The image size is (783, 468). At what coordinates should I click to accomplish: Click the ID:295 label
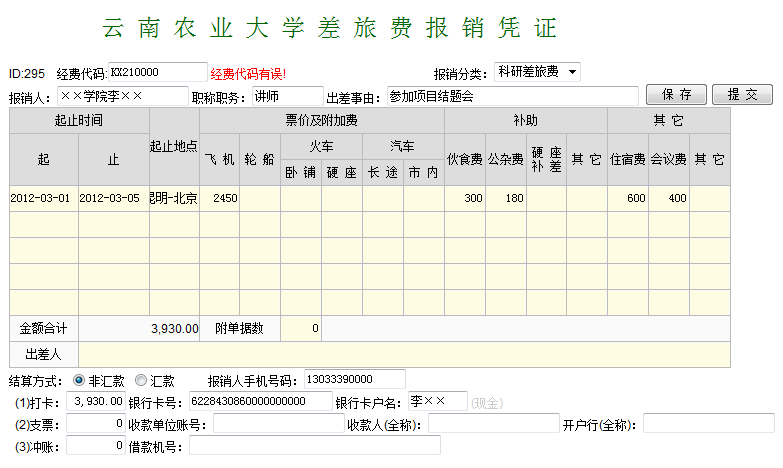27,74
